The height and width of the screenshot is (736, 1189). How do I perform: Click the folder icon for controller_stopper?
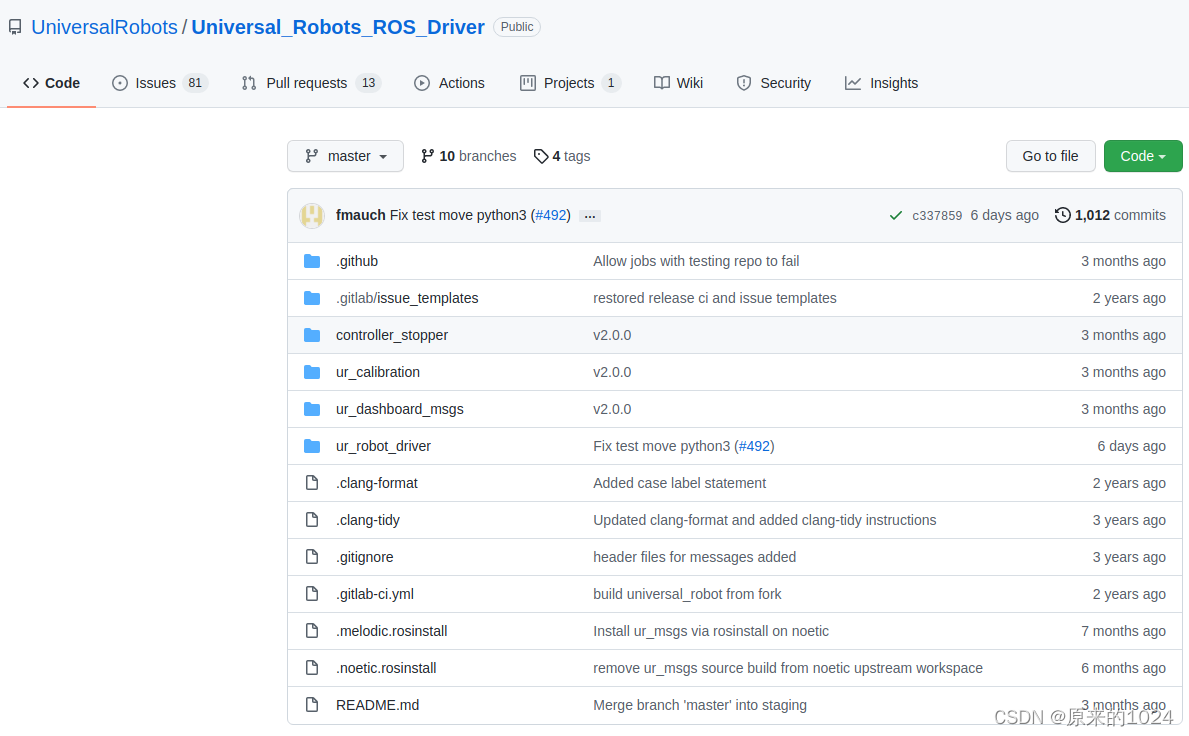312,335
